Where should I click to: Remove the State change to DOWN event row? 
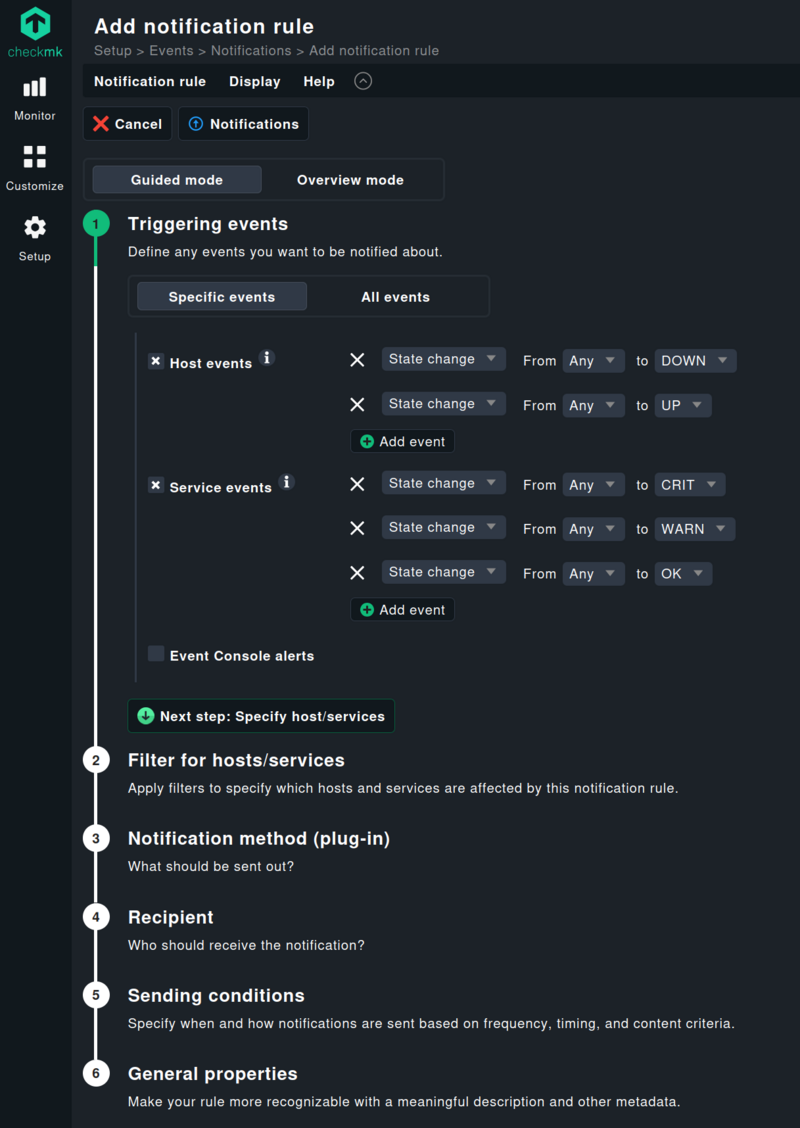[x=357, y=360]
